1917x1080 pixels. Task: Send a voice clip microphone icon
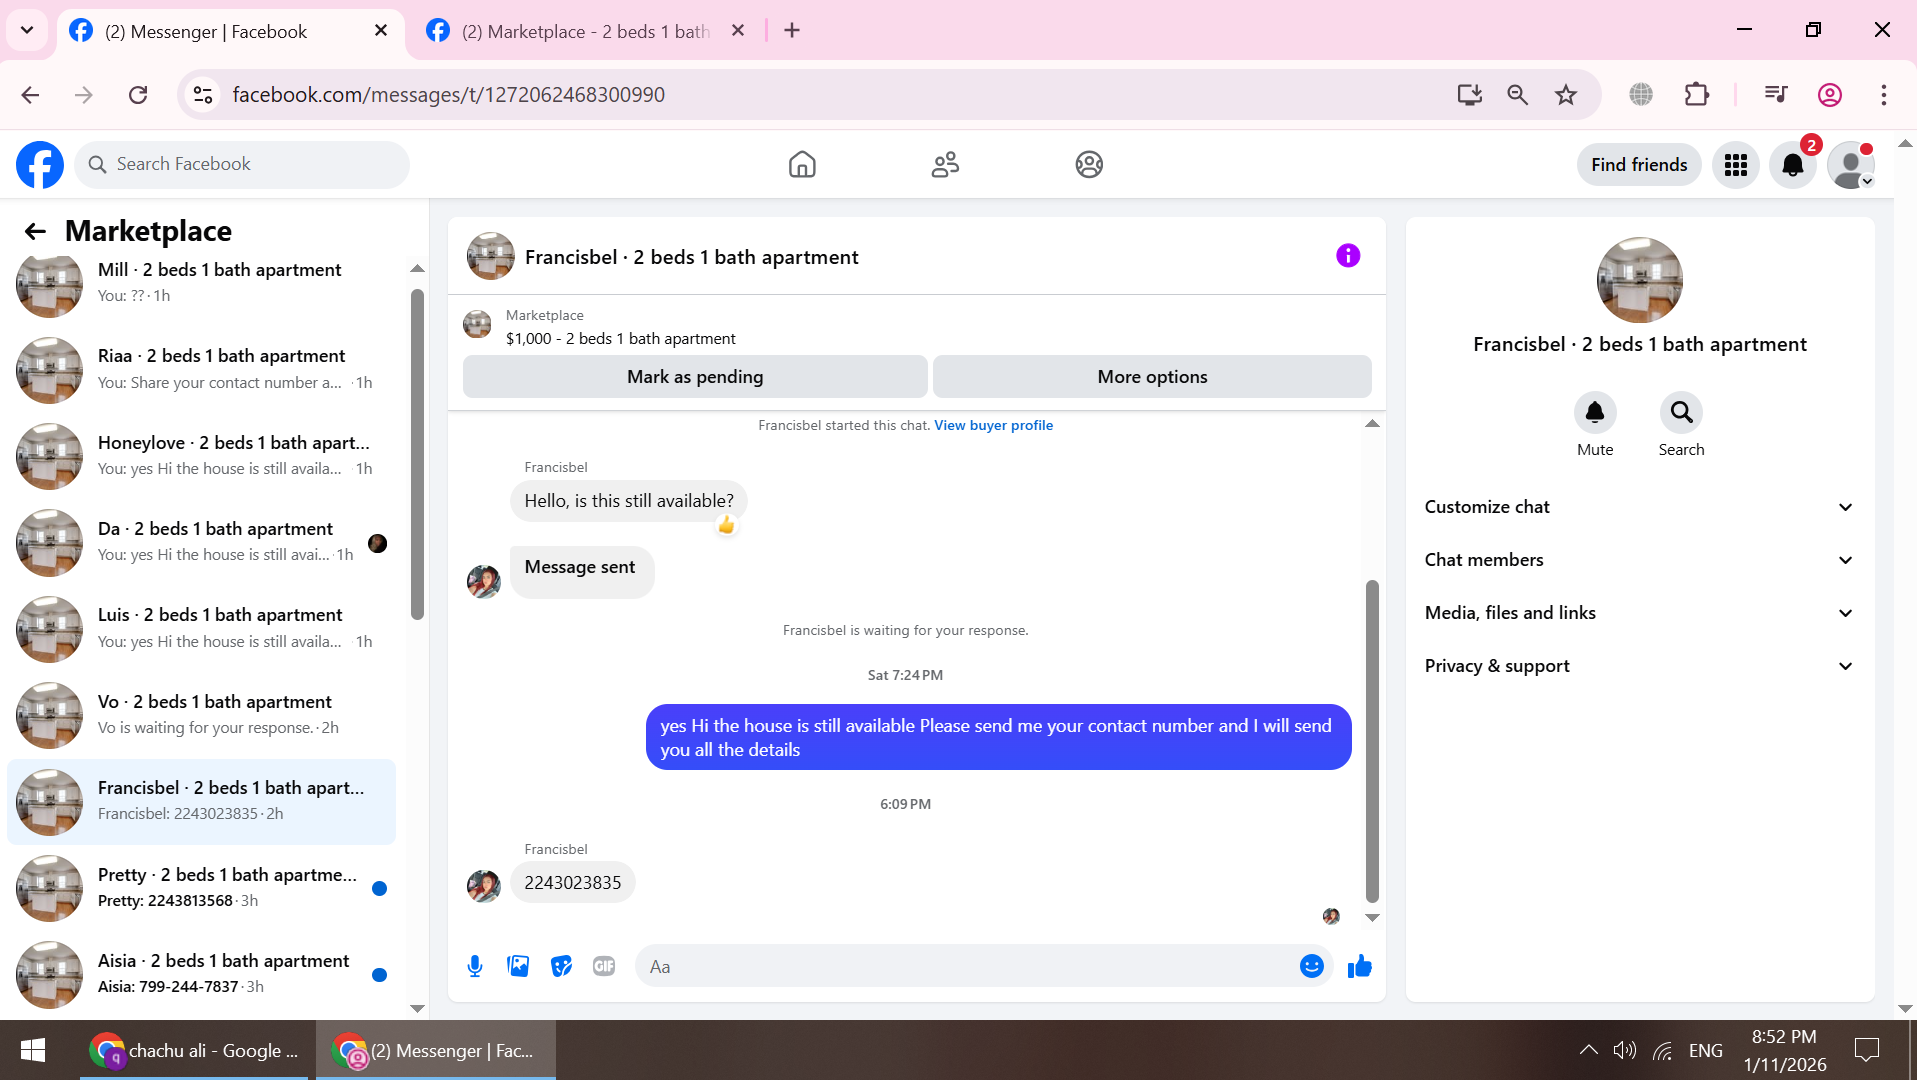tap(475, 966)
